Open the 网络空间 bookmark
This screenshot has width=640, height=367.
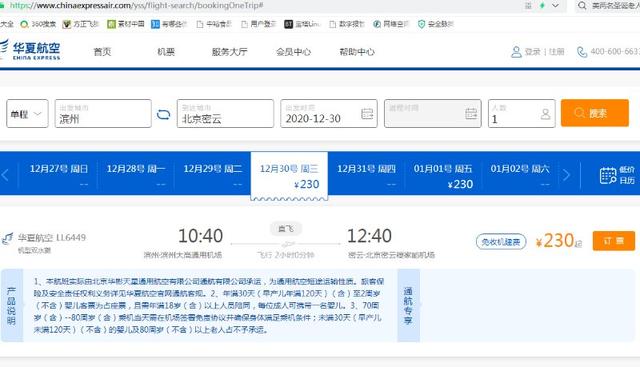(391, 24)
